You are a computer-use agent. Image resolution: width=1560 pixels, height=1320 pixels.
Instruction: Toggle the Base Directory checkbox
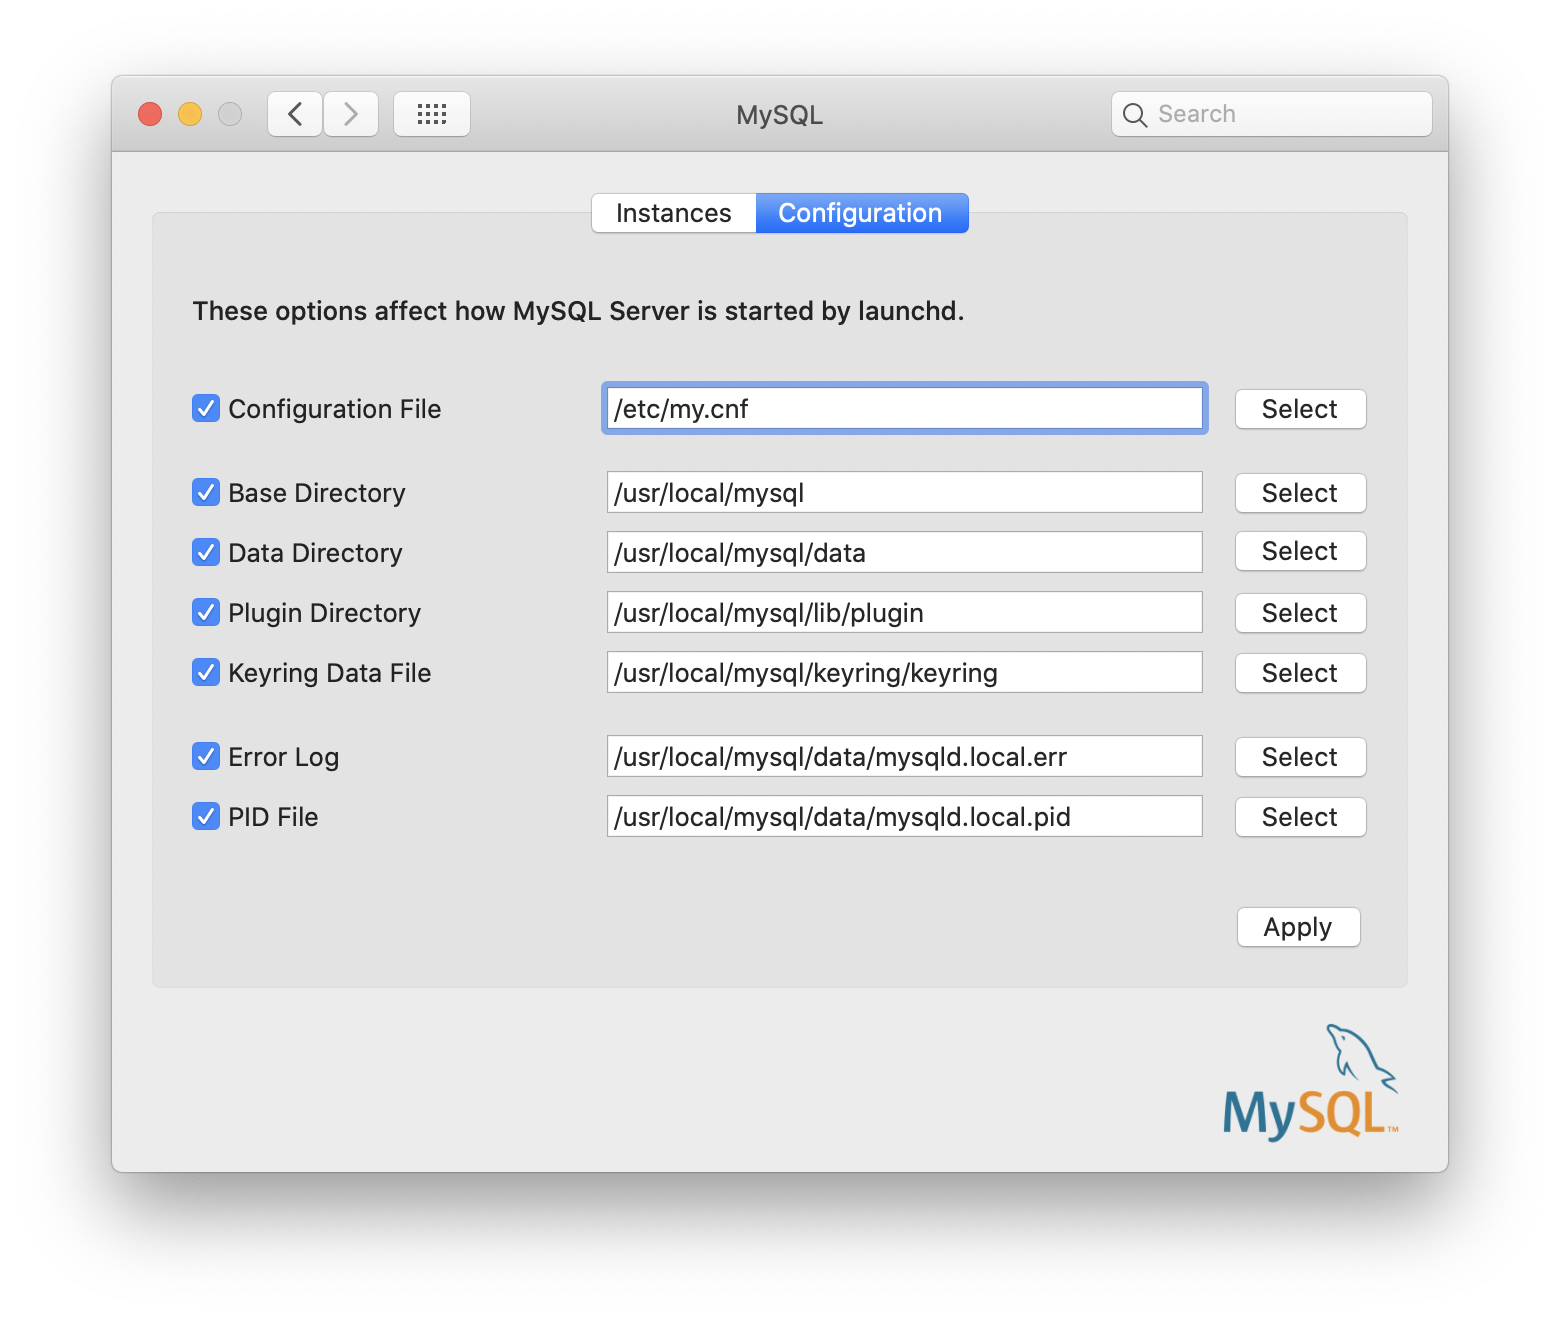tap(206, 492)
